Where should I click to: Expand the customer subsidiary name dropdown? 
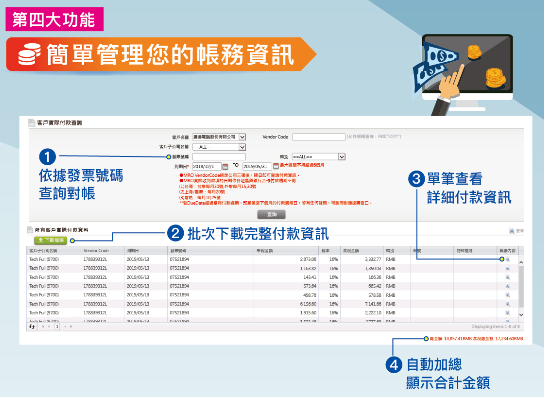[x=242, y=147]
